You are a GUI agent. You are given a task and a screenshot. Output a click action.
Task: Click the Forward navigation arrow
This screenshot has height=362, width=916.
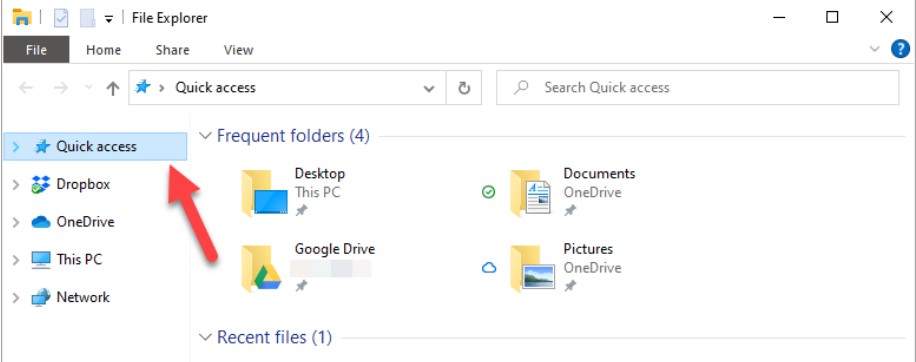pos(61,88)
